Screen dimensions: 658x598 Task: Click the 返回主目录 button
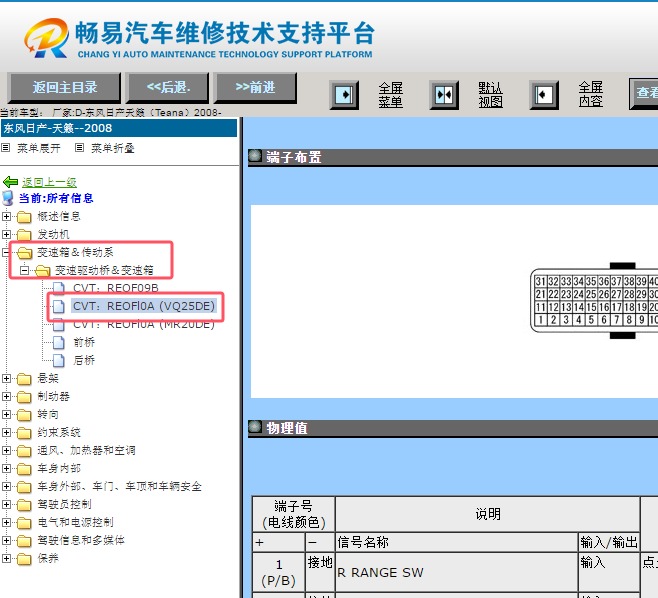pos(64,88)
